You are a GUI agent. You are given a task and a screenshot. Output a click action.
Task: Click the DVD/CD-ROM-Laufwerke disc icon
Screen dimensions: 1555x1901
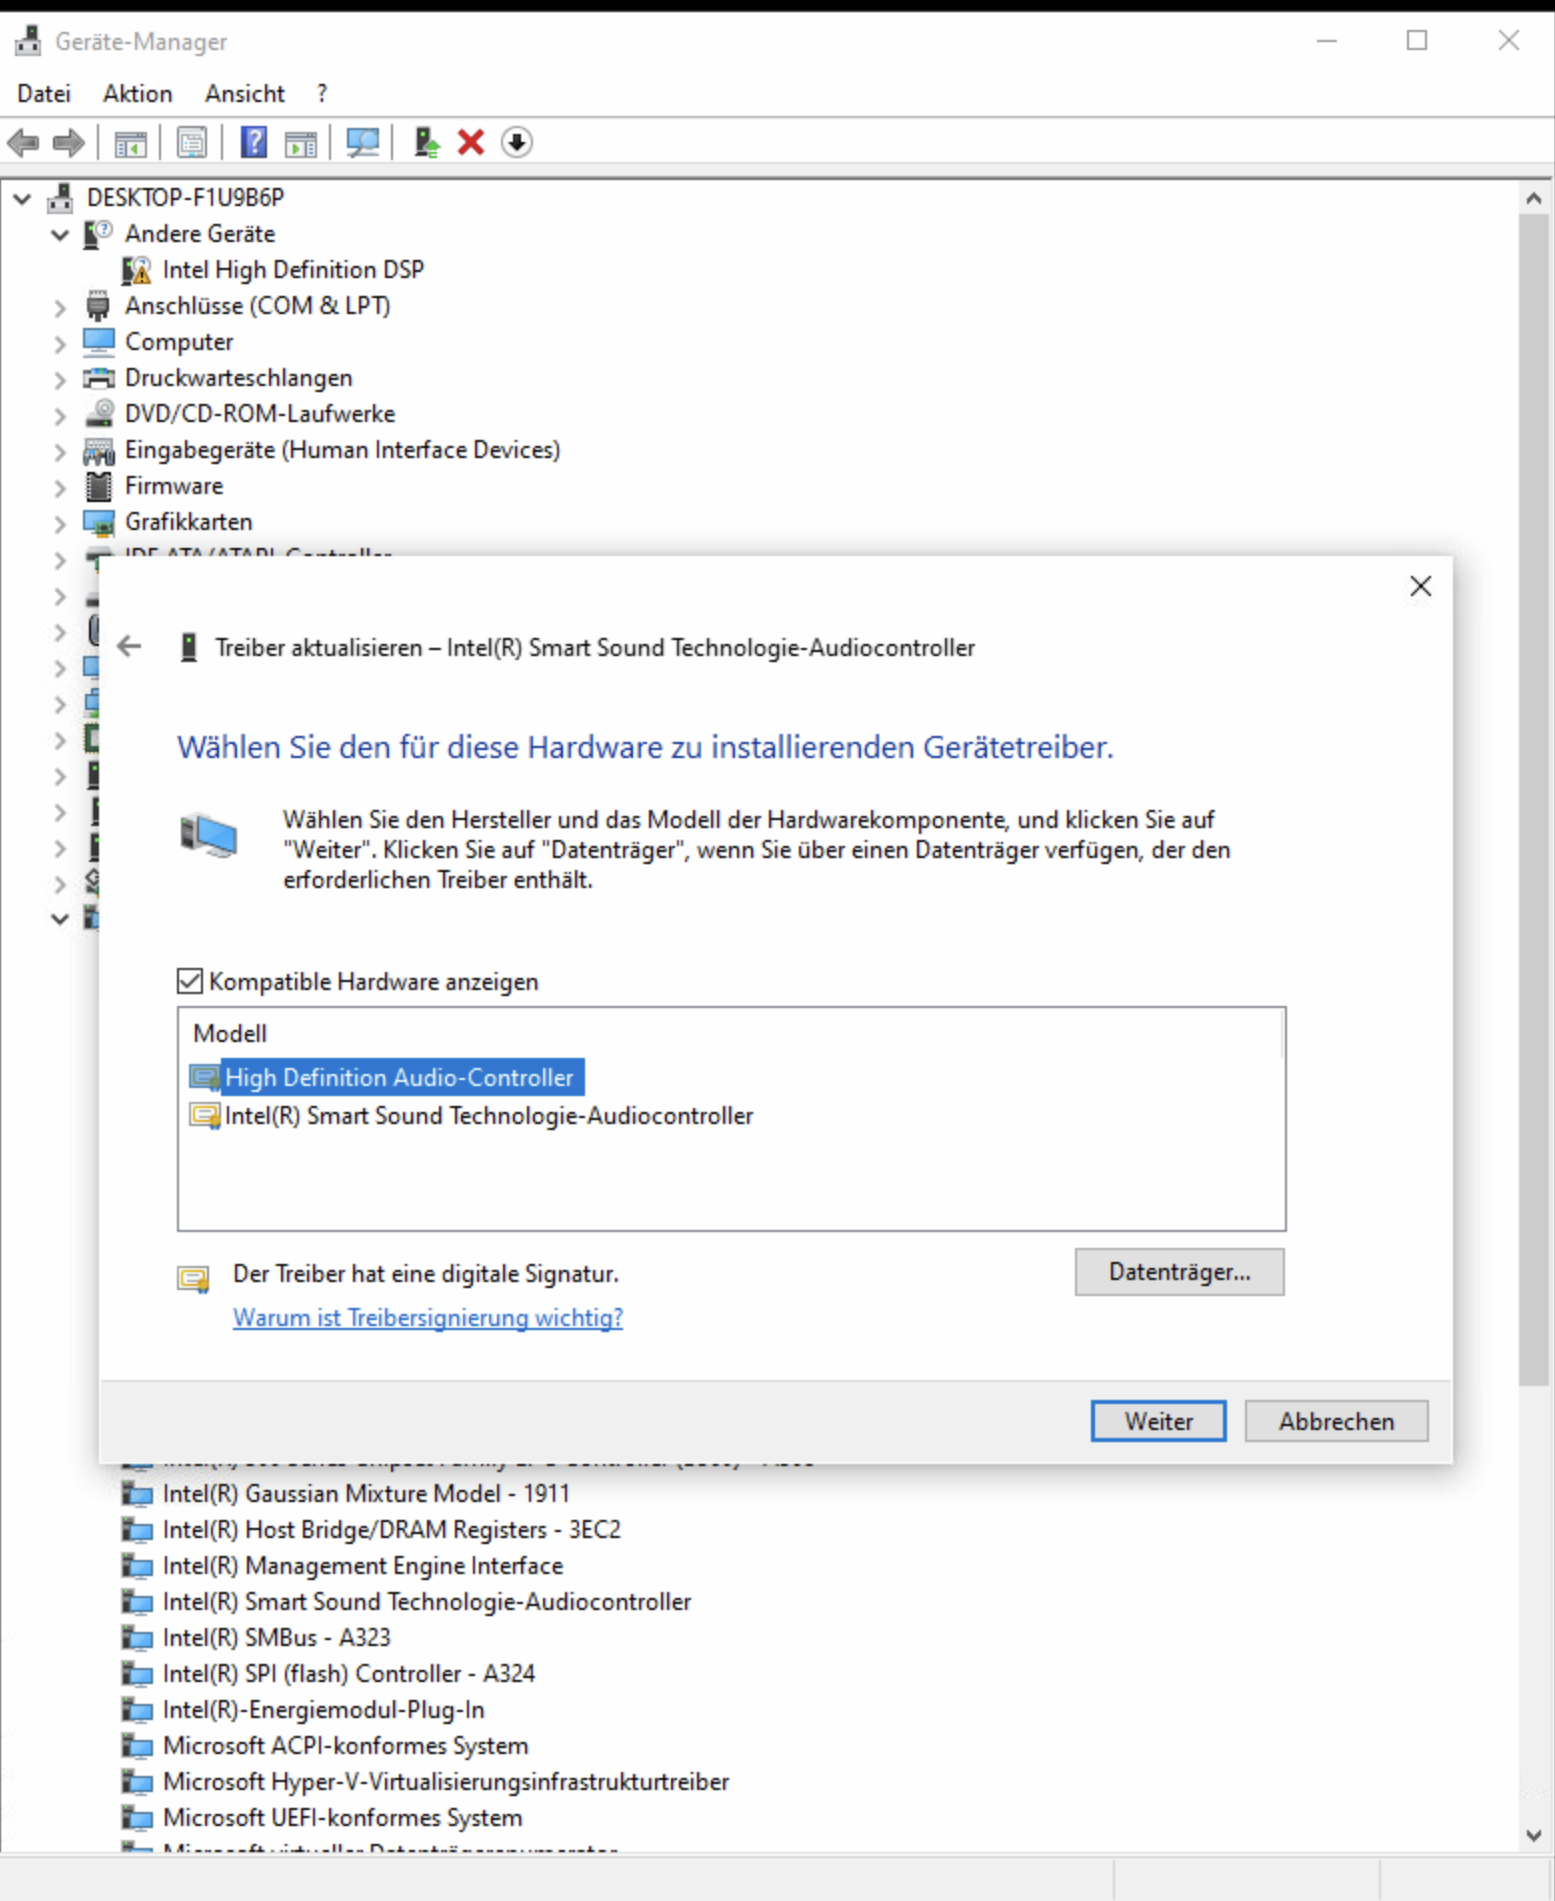[x=99, y=414]
